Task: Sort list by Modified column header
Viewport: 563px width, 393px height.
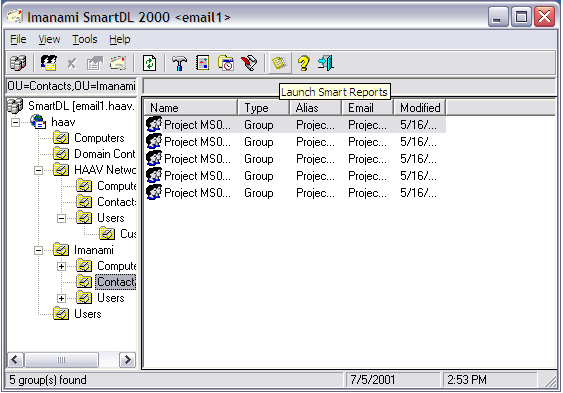Action: tap(419, 108)
